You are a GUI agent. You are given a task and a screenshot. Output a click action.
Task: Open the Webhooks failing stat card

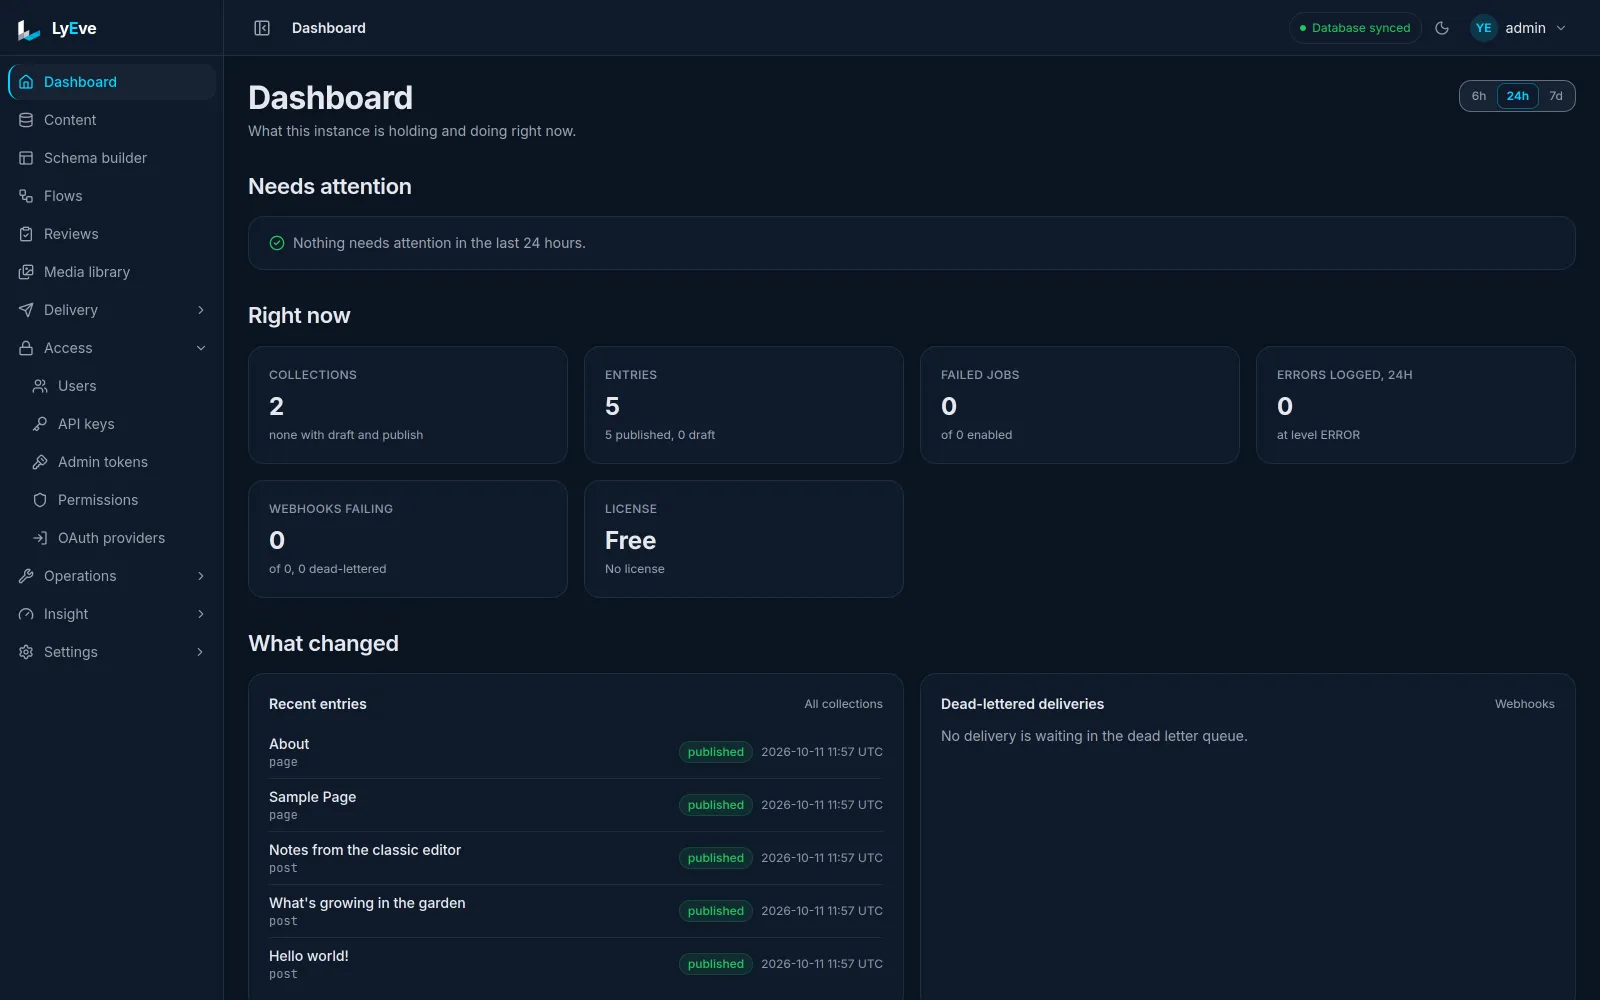point(408,539)
